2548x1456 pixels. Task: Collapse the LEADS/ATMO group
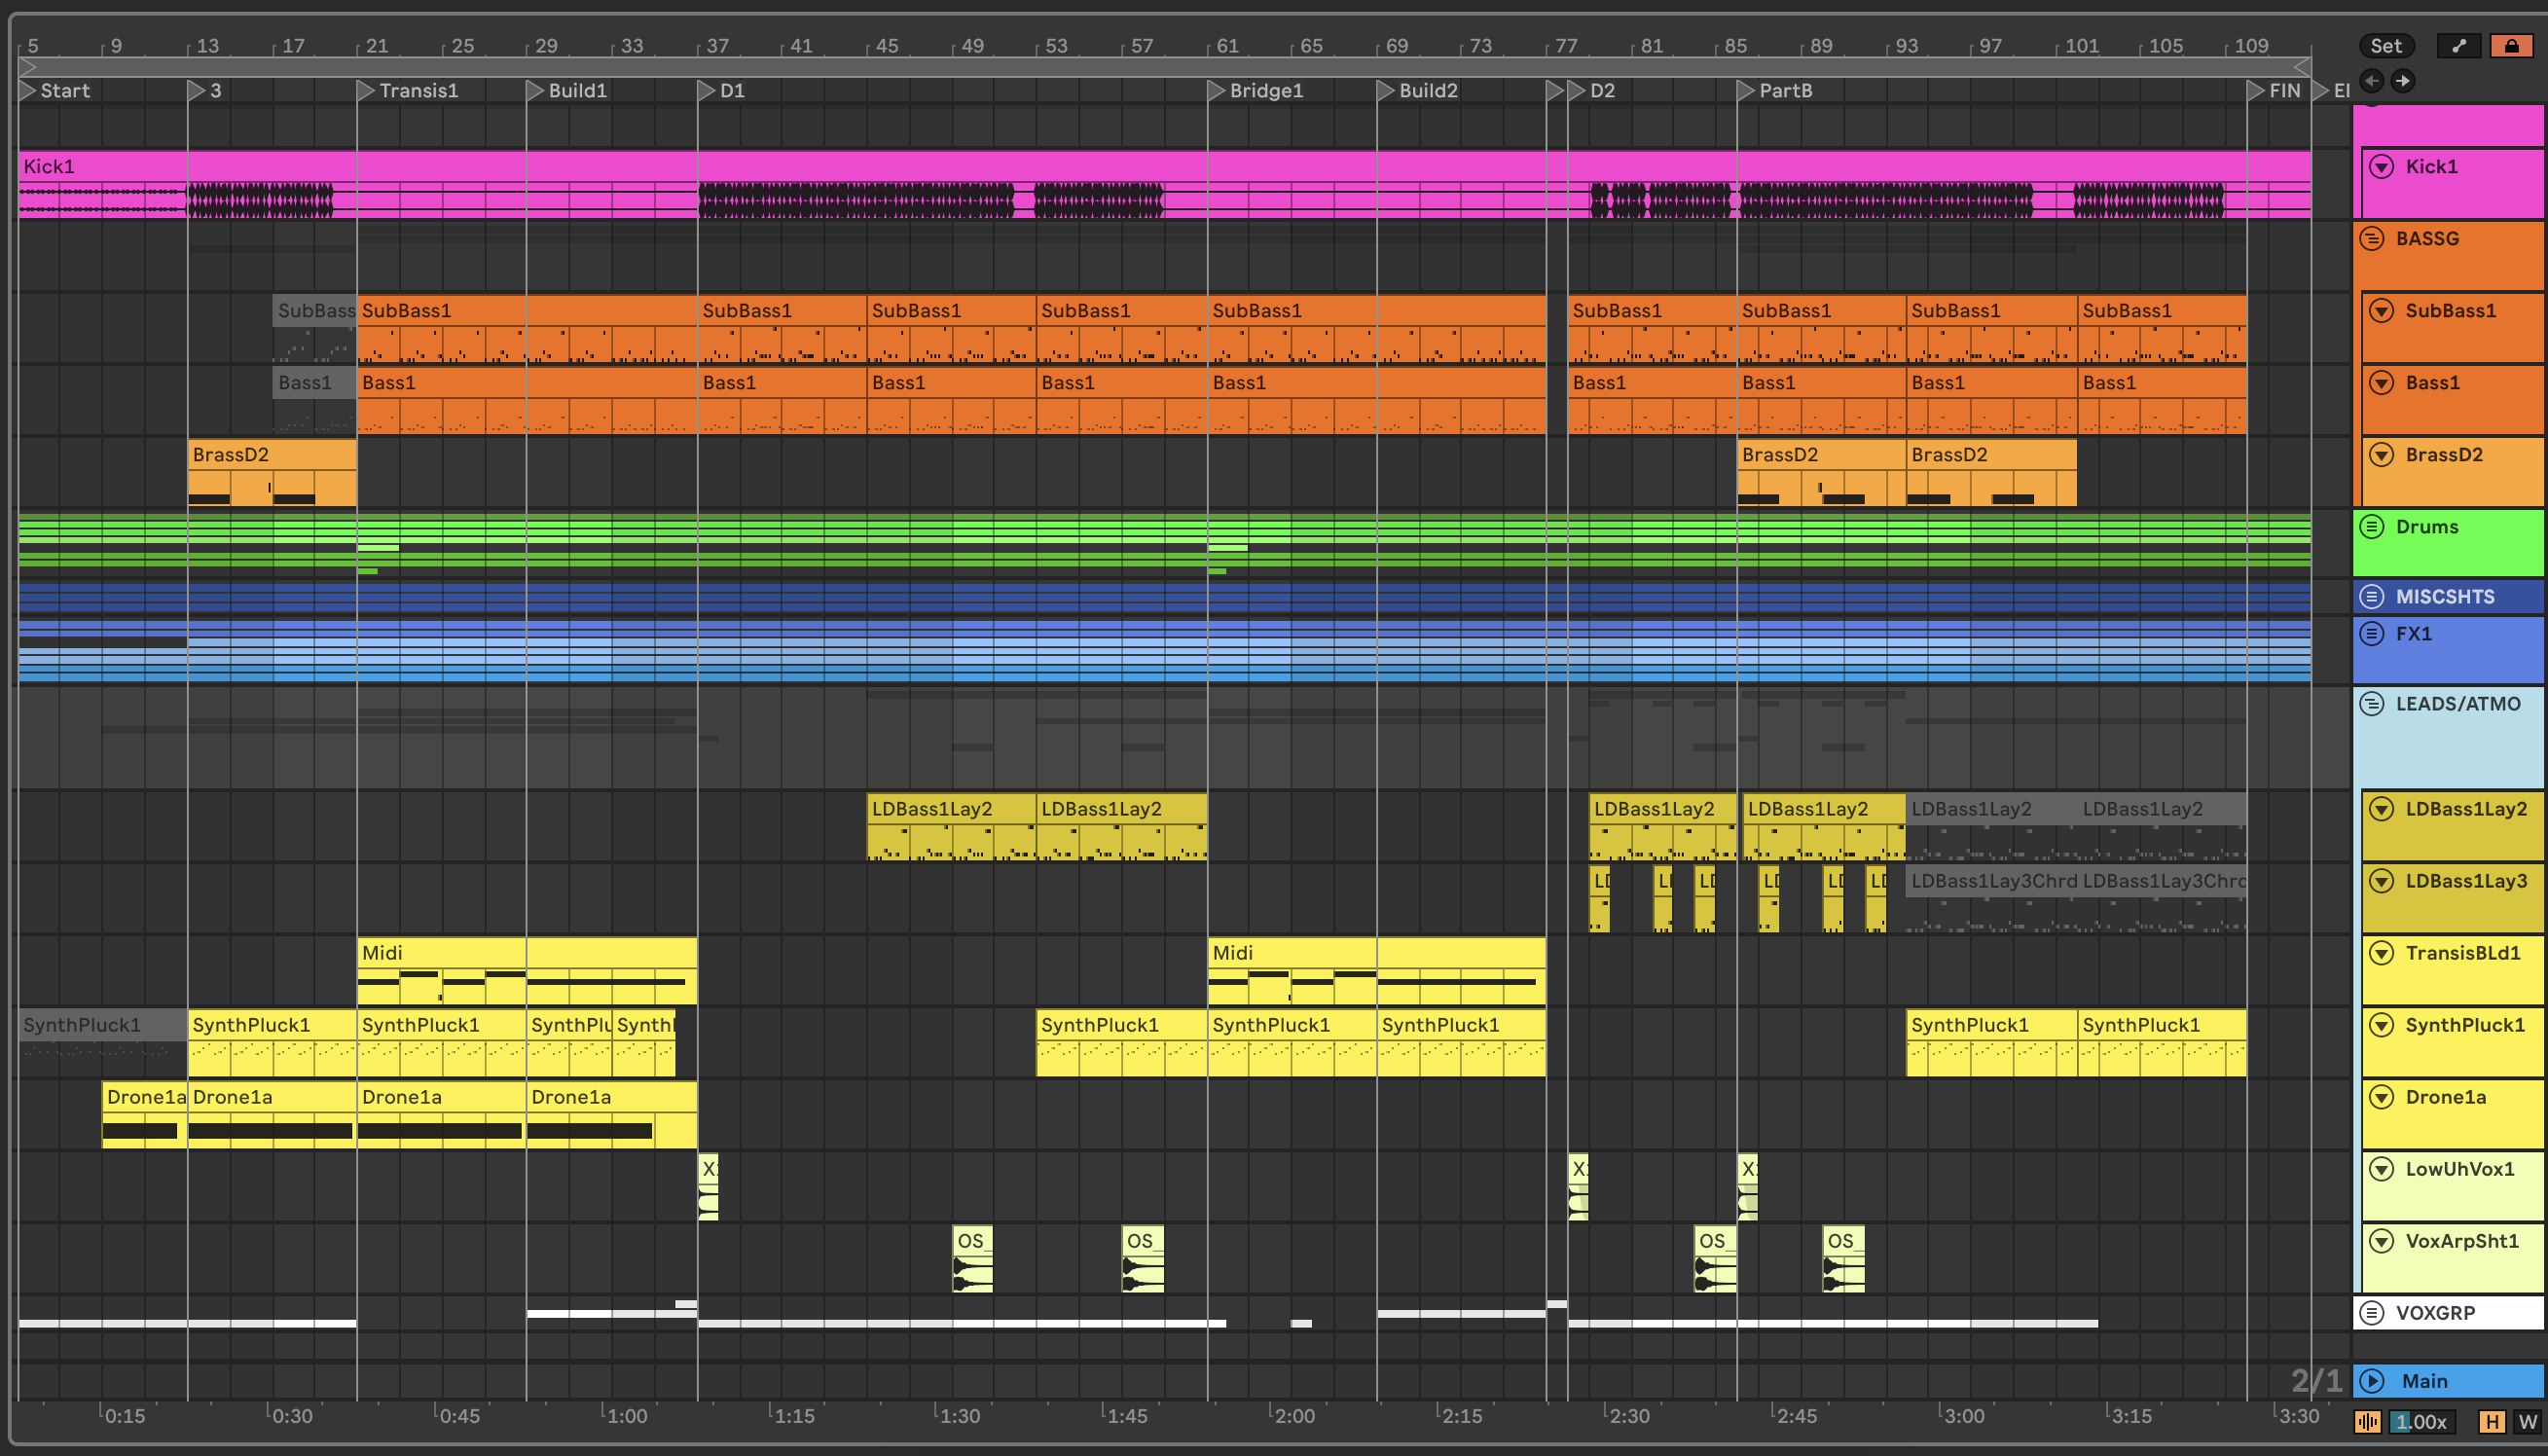(2372, 704)
